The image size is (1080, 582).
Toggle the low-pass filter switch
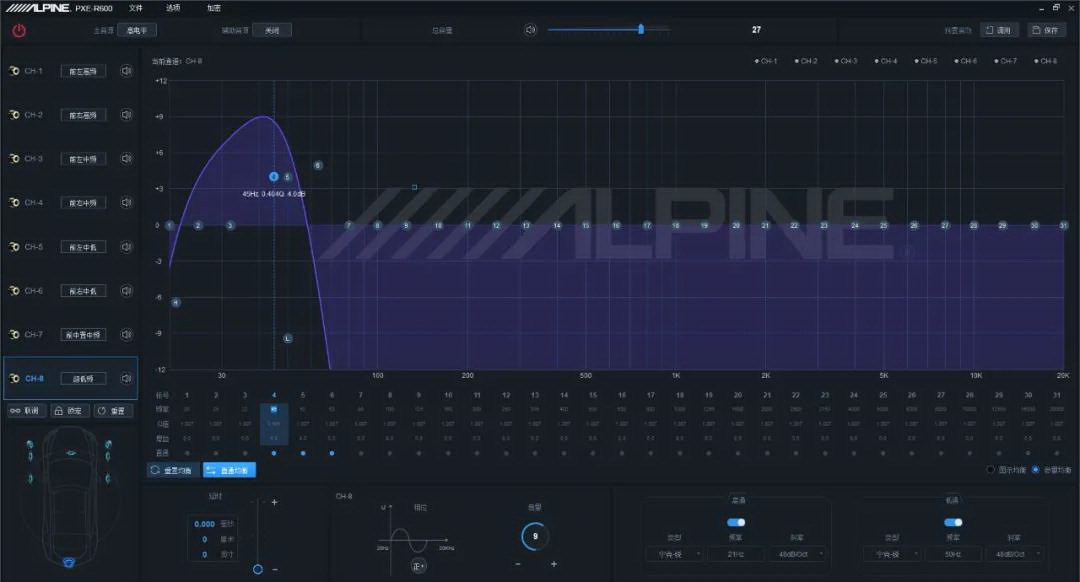(953, 522)
